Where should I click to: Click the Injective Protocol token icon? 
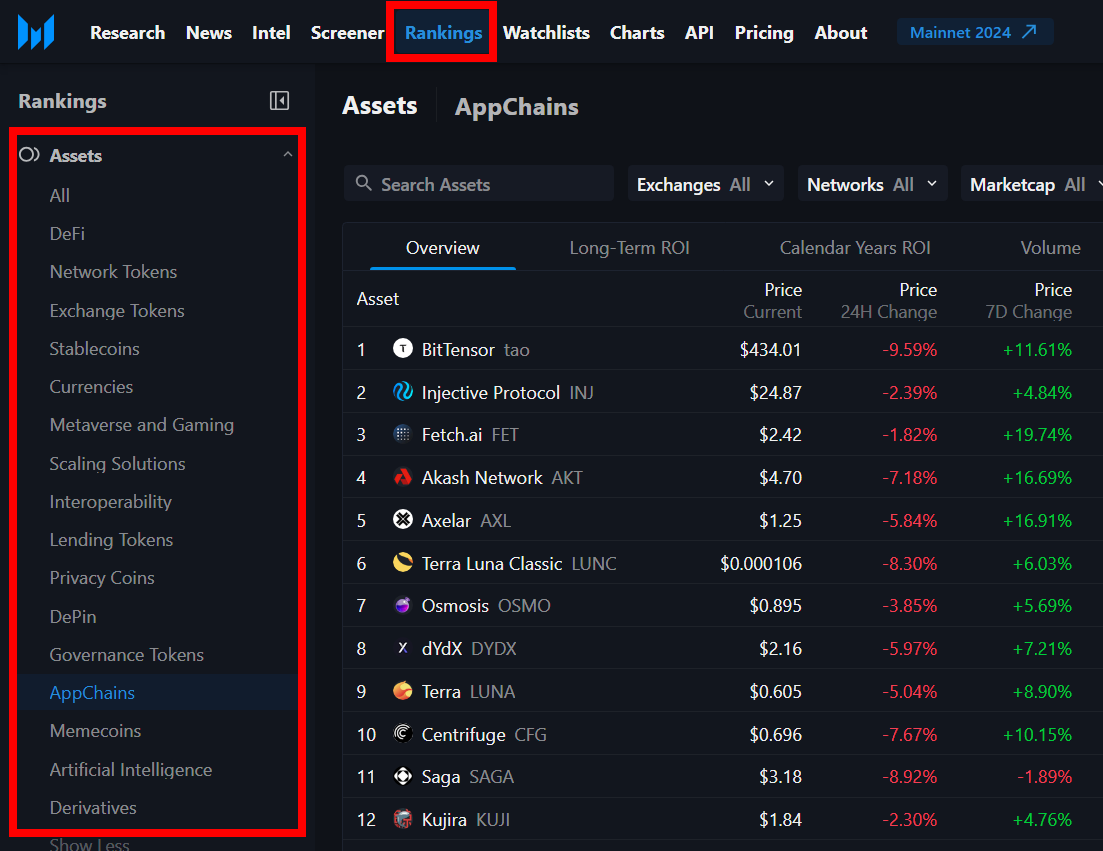click(x=403, y=392)
